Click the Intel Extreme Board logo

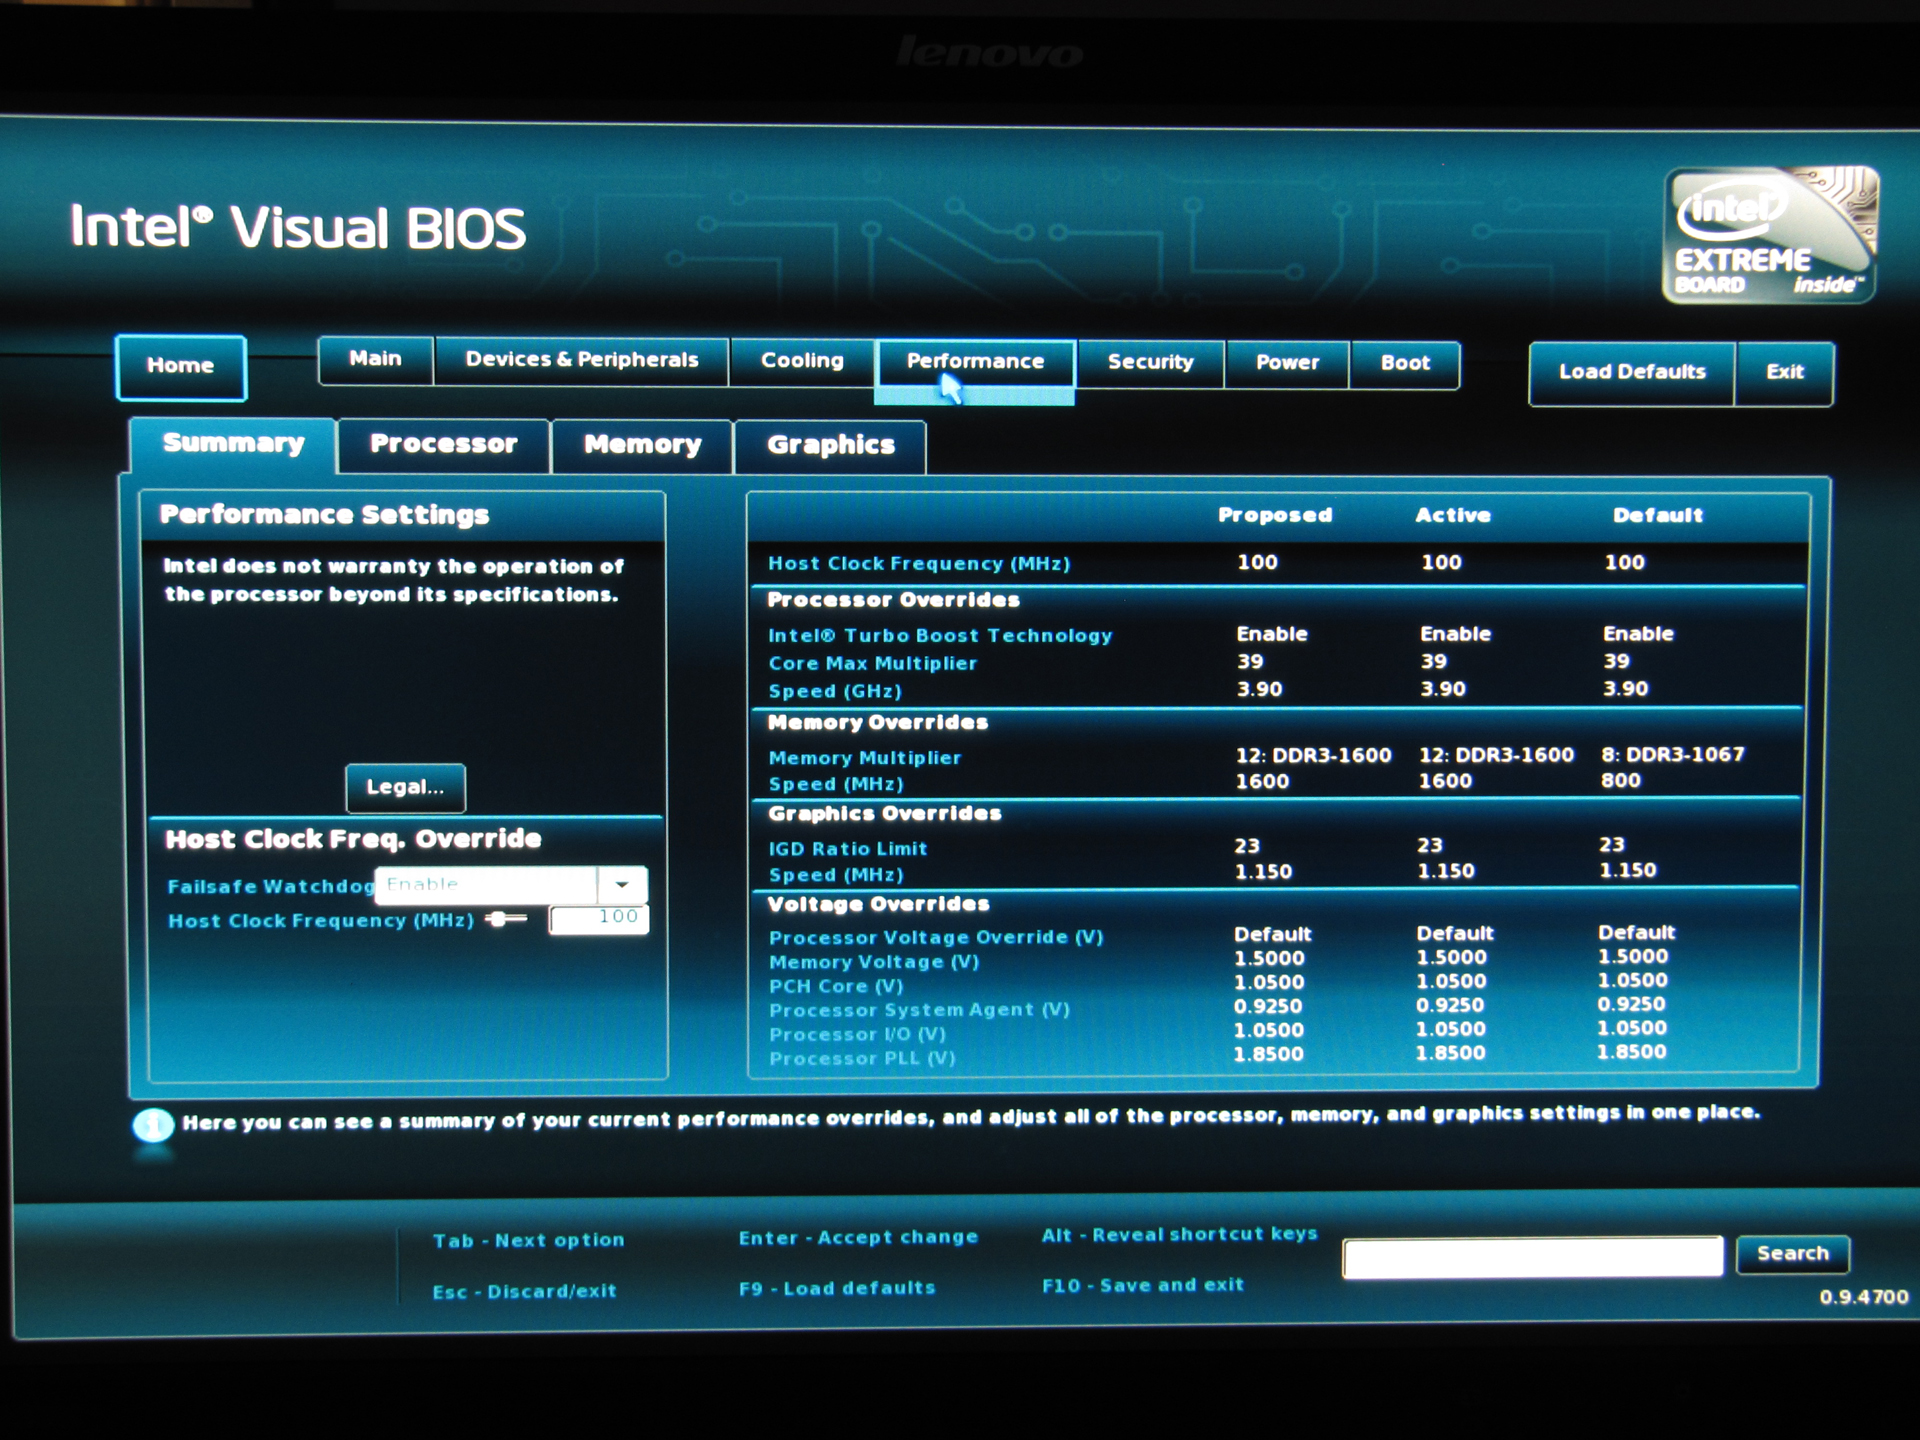1769,235
